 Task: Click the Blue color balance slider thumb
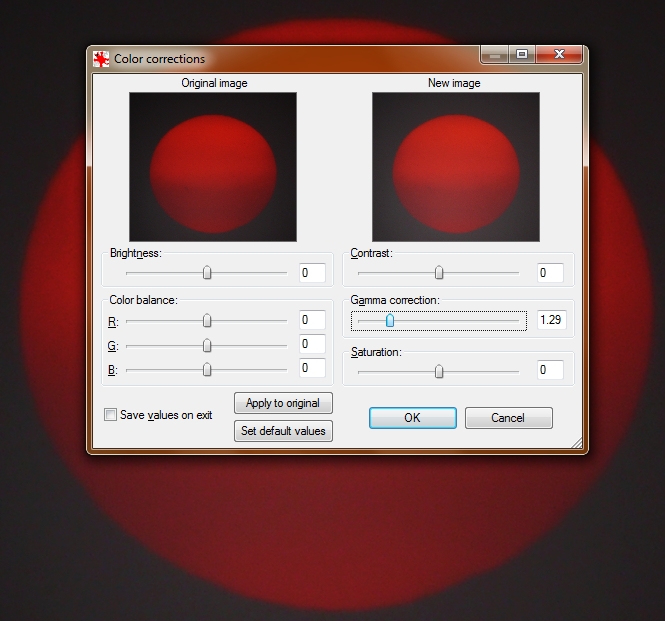click(207, 369)
